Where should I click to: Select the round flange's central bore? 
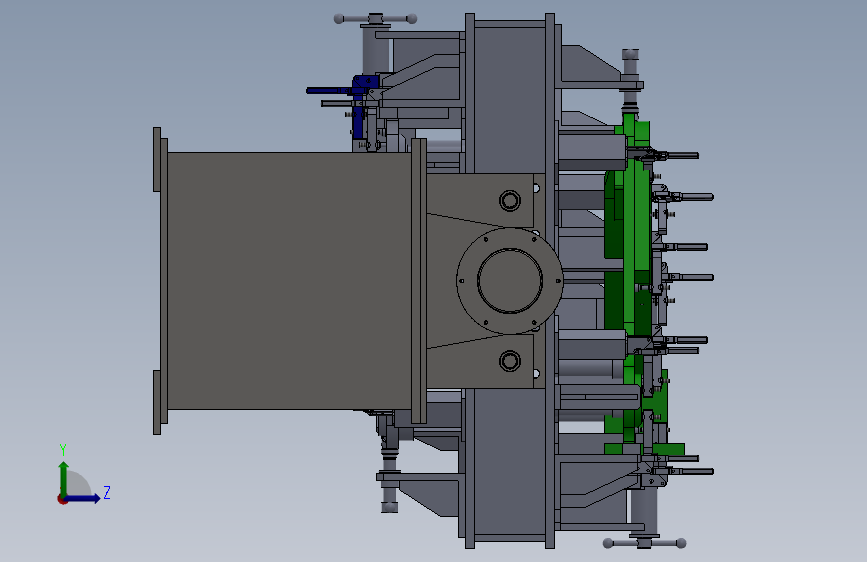pyautogui.click(x=509, y=280)
